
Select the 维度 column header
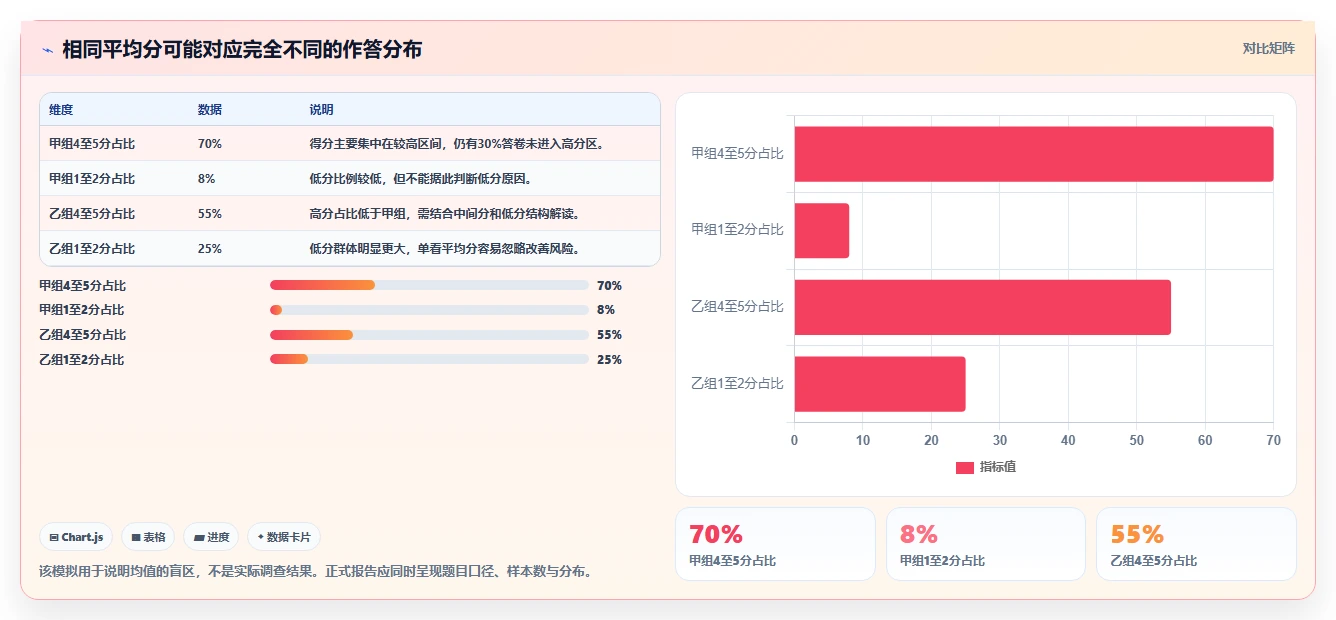61,110
